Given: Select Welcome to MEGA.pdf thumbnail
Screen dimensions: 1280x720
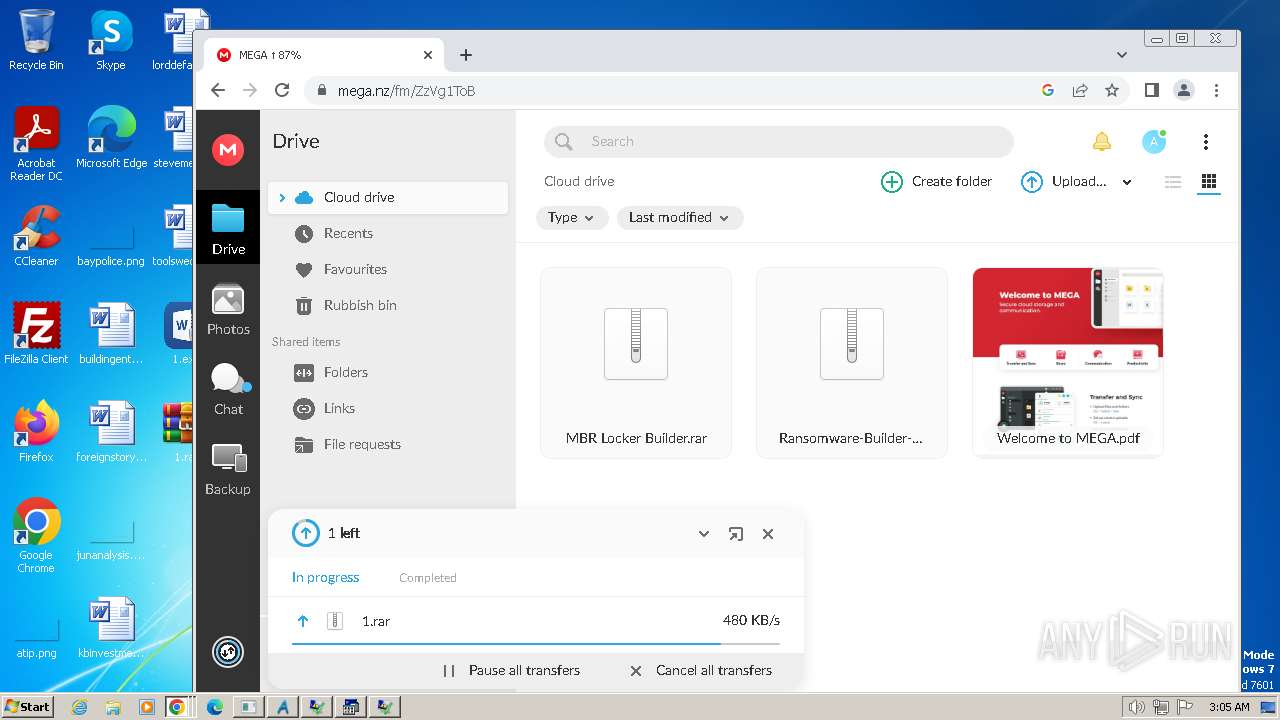Looking at the screenshot, I should 1068,363.
